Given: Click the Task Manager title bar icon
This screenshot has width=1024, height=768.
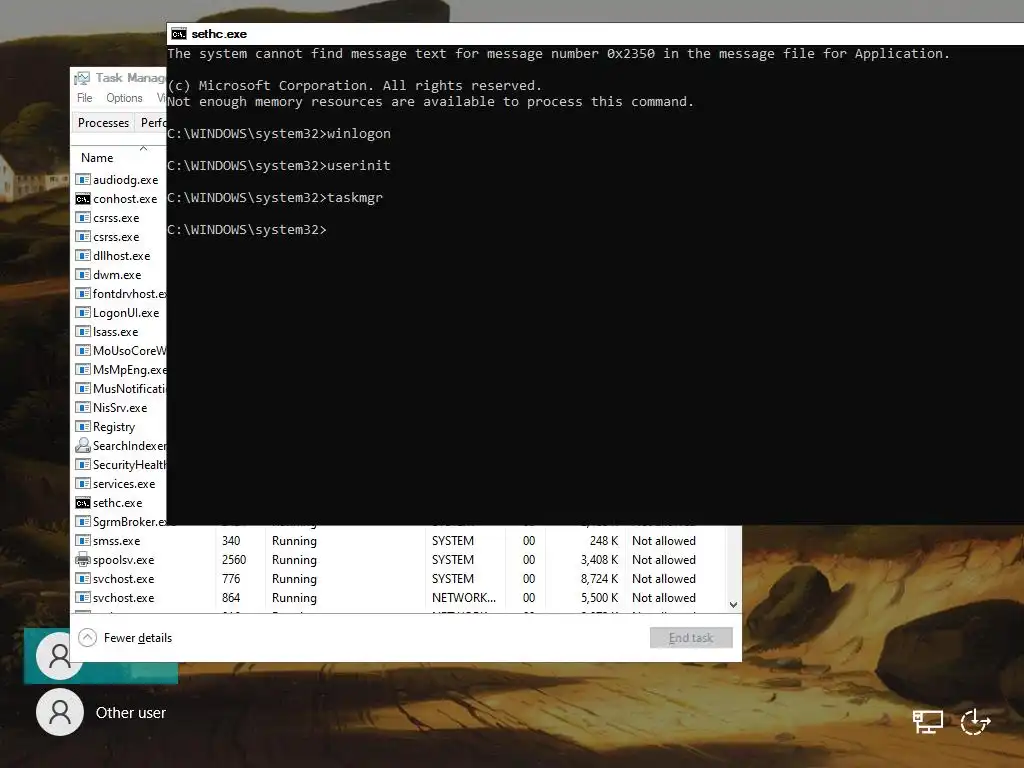Looking at the screenshot, I should click(x=82, y=78).
